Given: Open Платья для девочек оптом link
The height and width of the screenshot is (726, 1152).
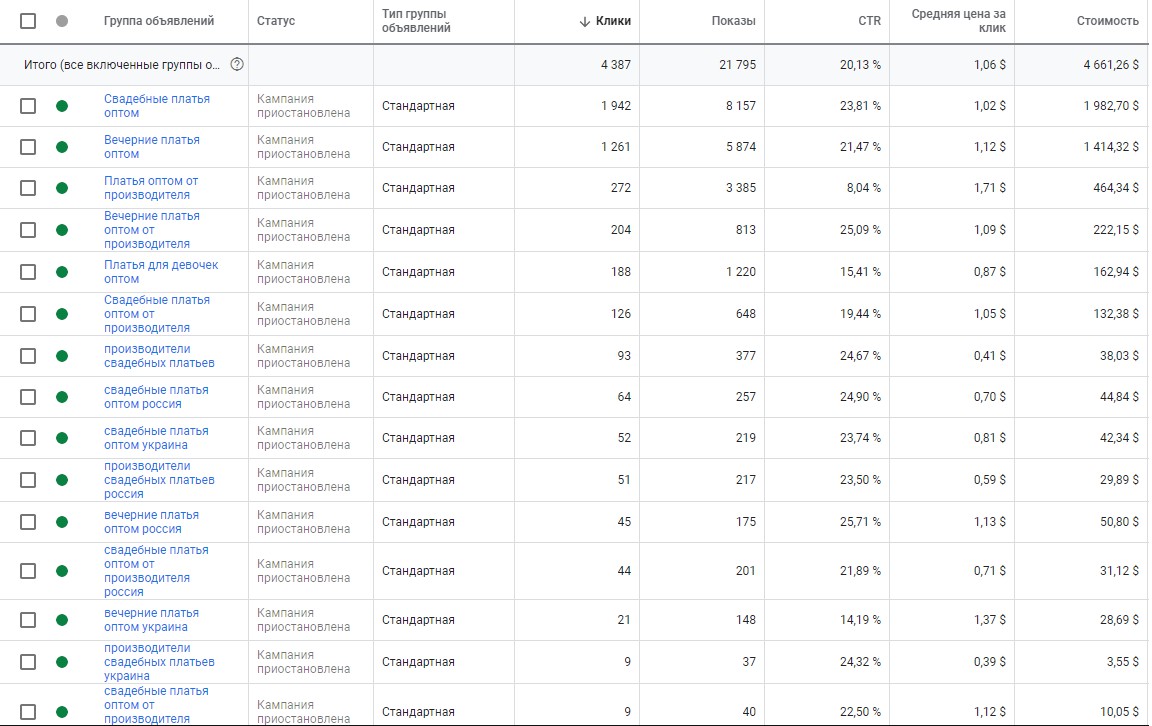Looking at the screenshot, I should (x=161, y=272).
